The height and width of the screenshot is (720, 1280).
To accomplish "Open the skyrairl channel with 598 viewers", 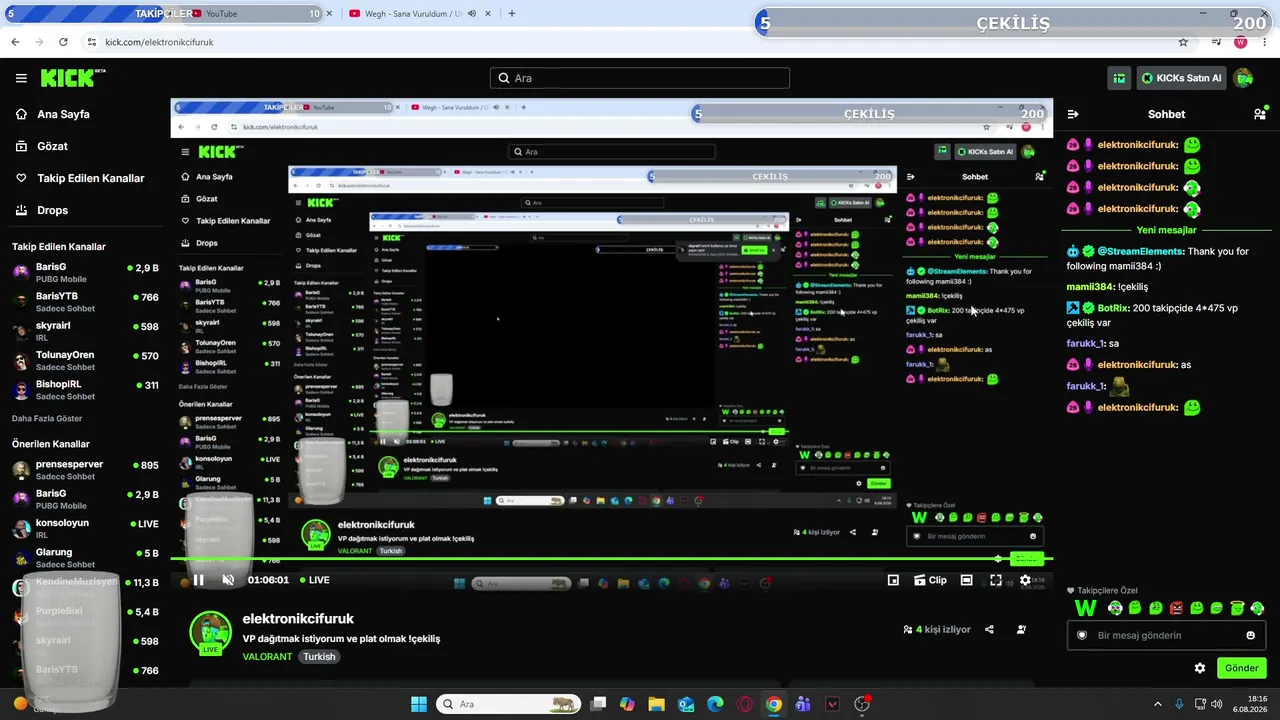I will tap(85, 331).
